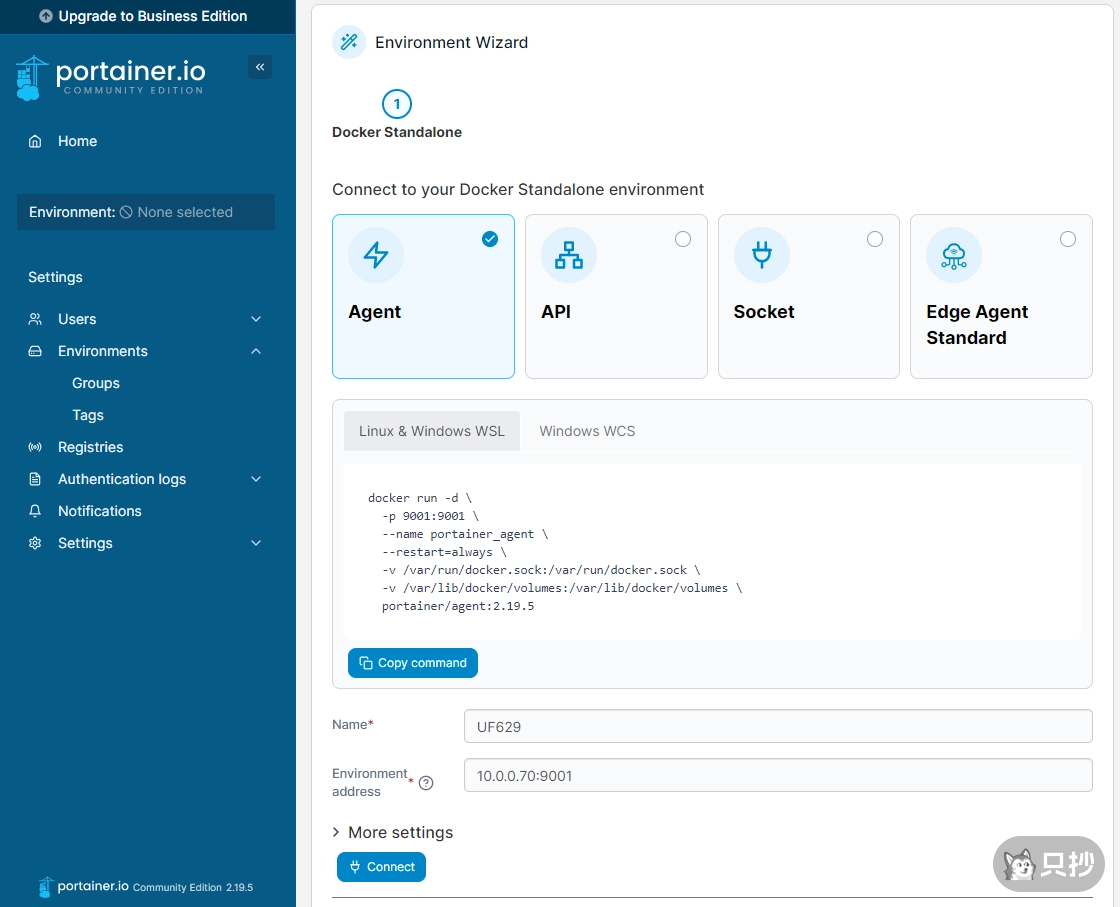Expand the Authentication logs chevron
This screenshot has width=1120, height=907.
[x=256, y=479]
